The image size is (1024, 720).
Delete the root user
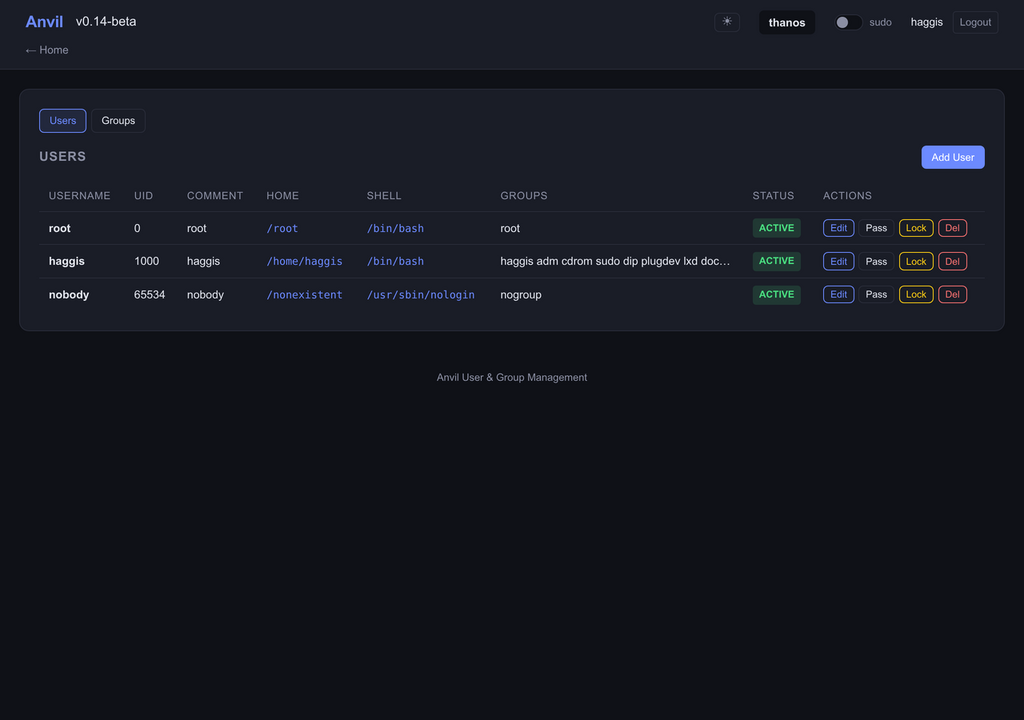tap(952, 228)
